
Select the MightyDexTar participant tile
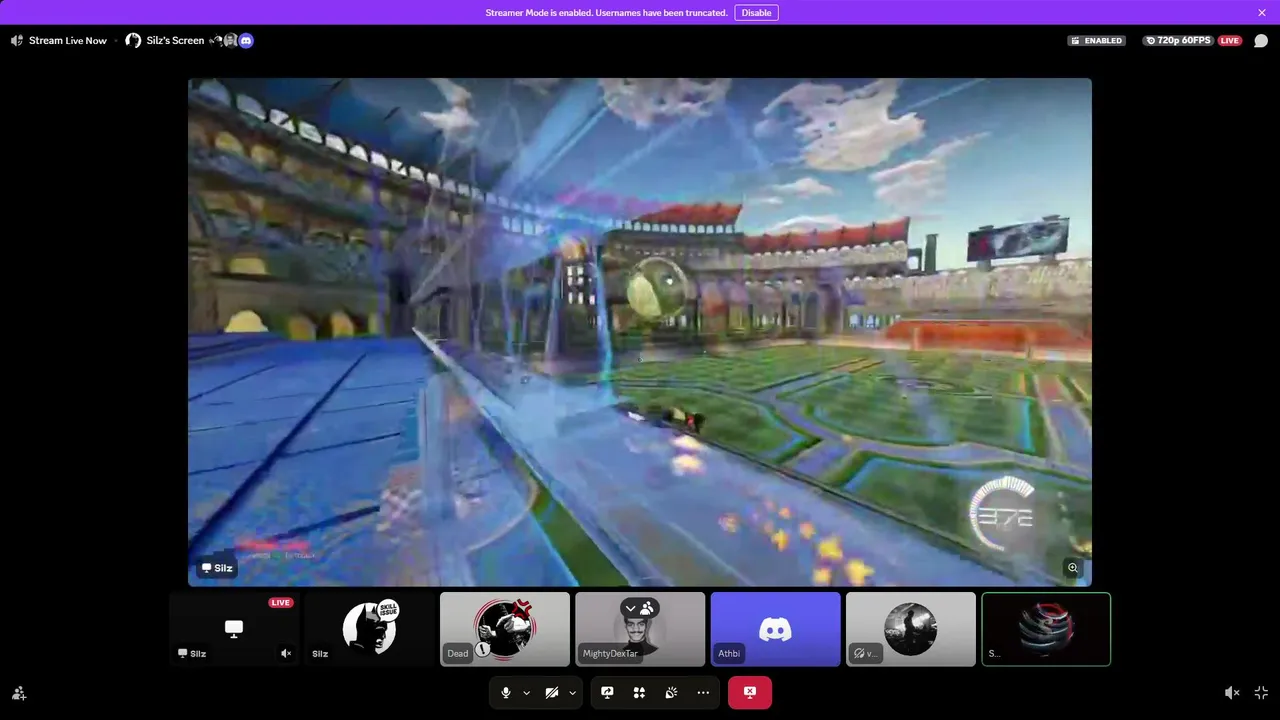tap(640, 629)
